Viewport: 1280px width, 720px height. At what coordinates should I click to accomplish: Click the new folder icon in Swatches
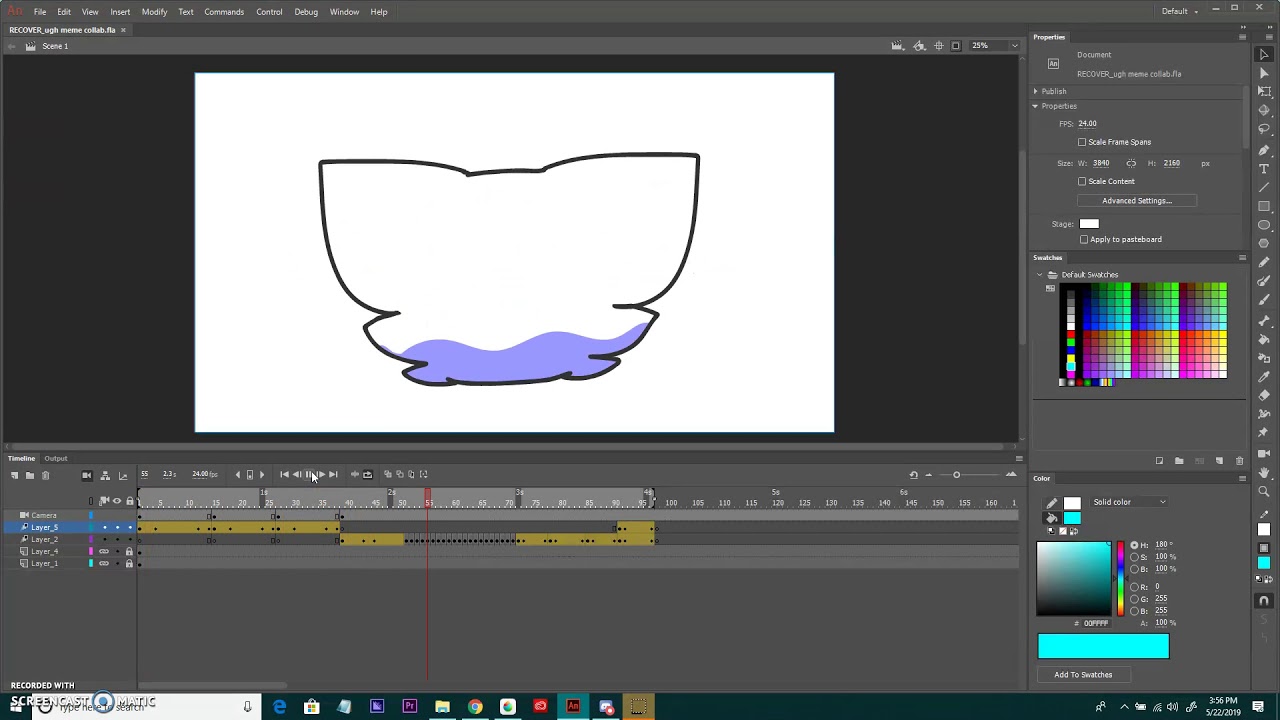click(1179, 461)
